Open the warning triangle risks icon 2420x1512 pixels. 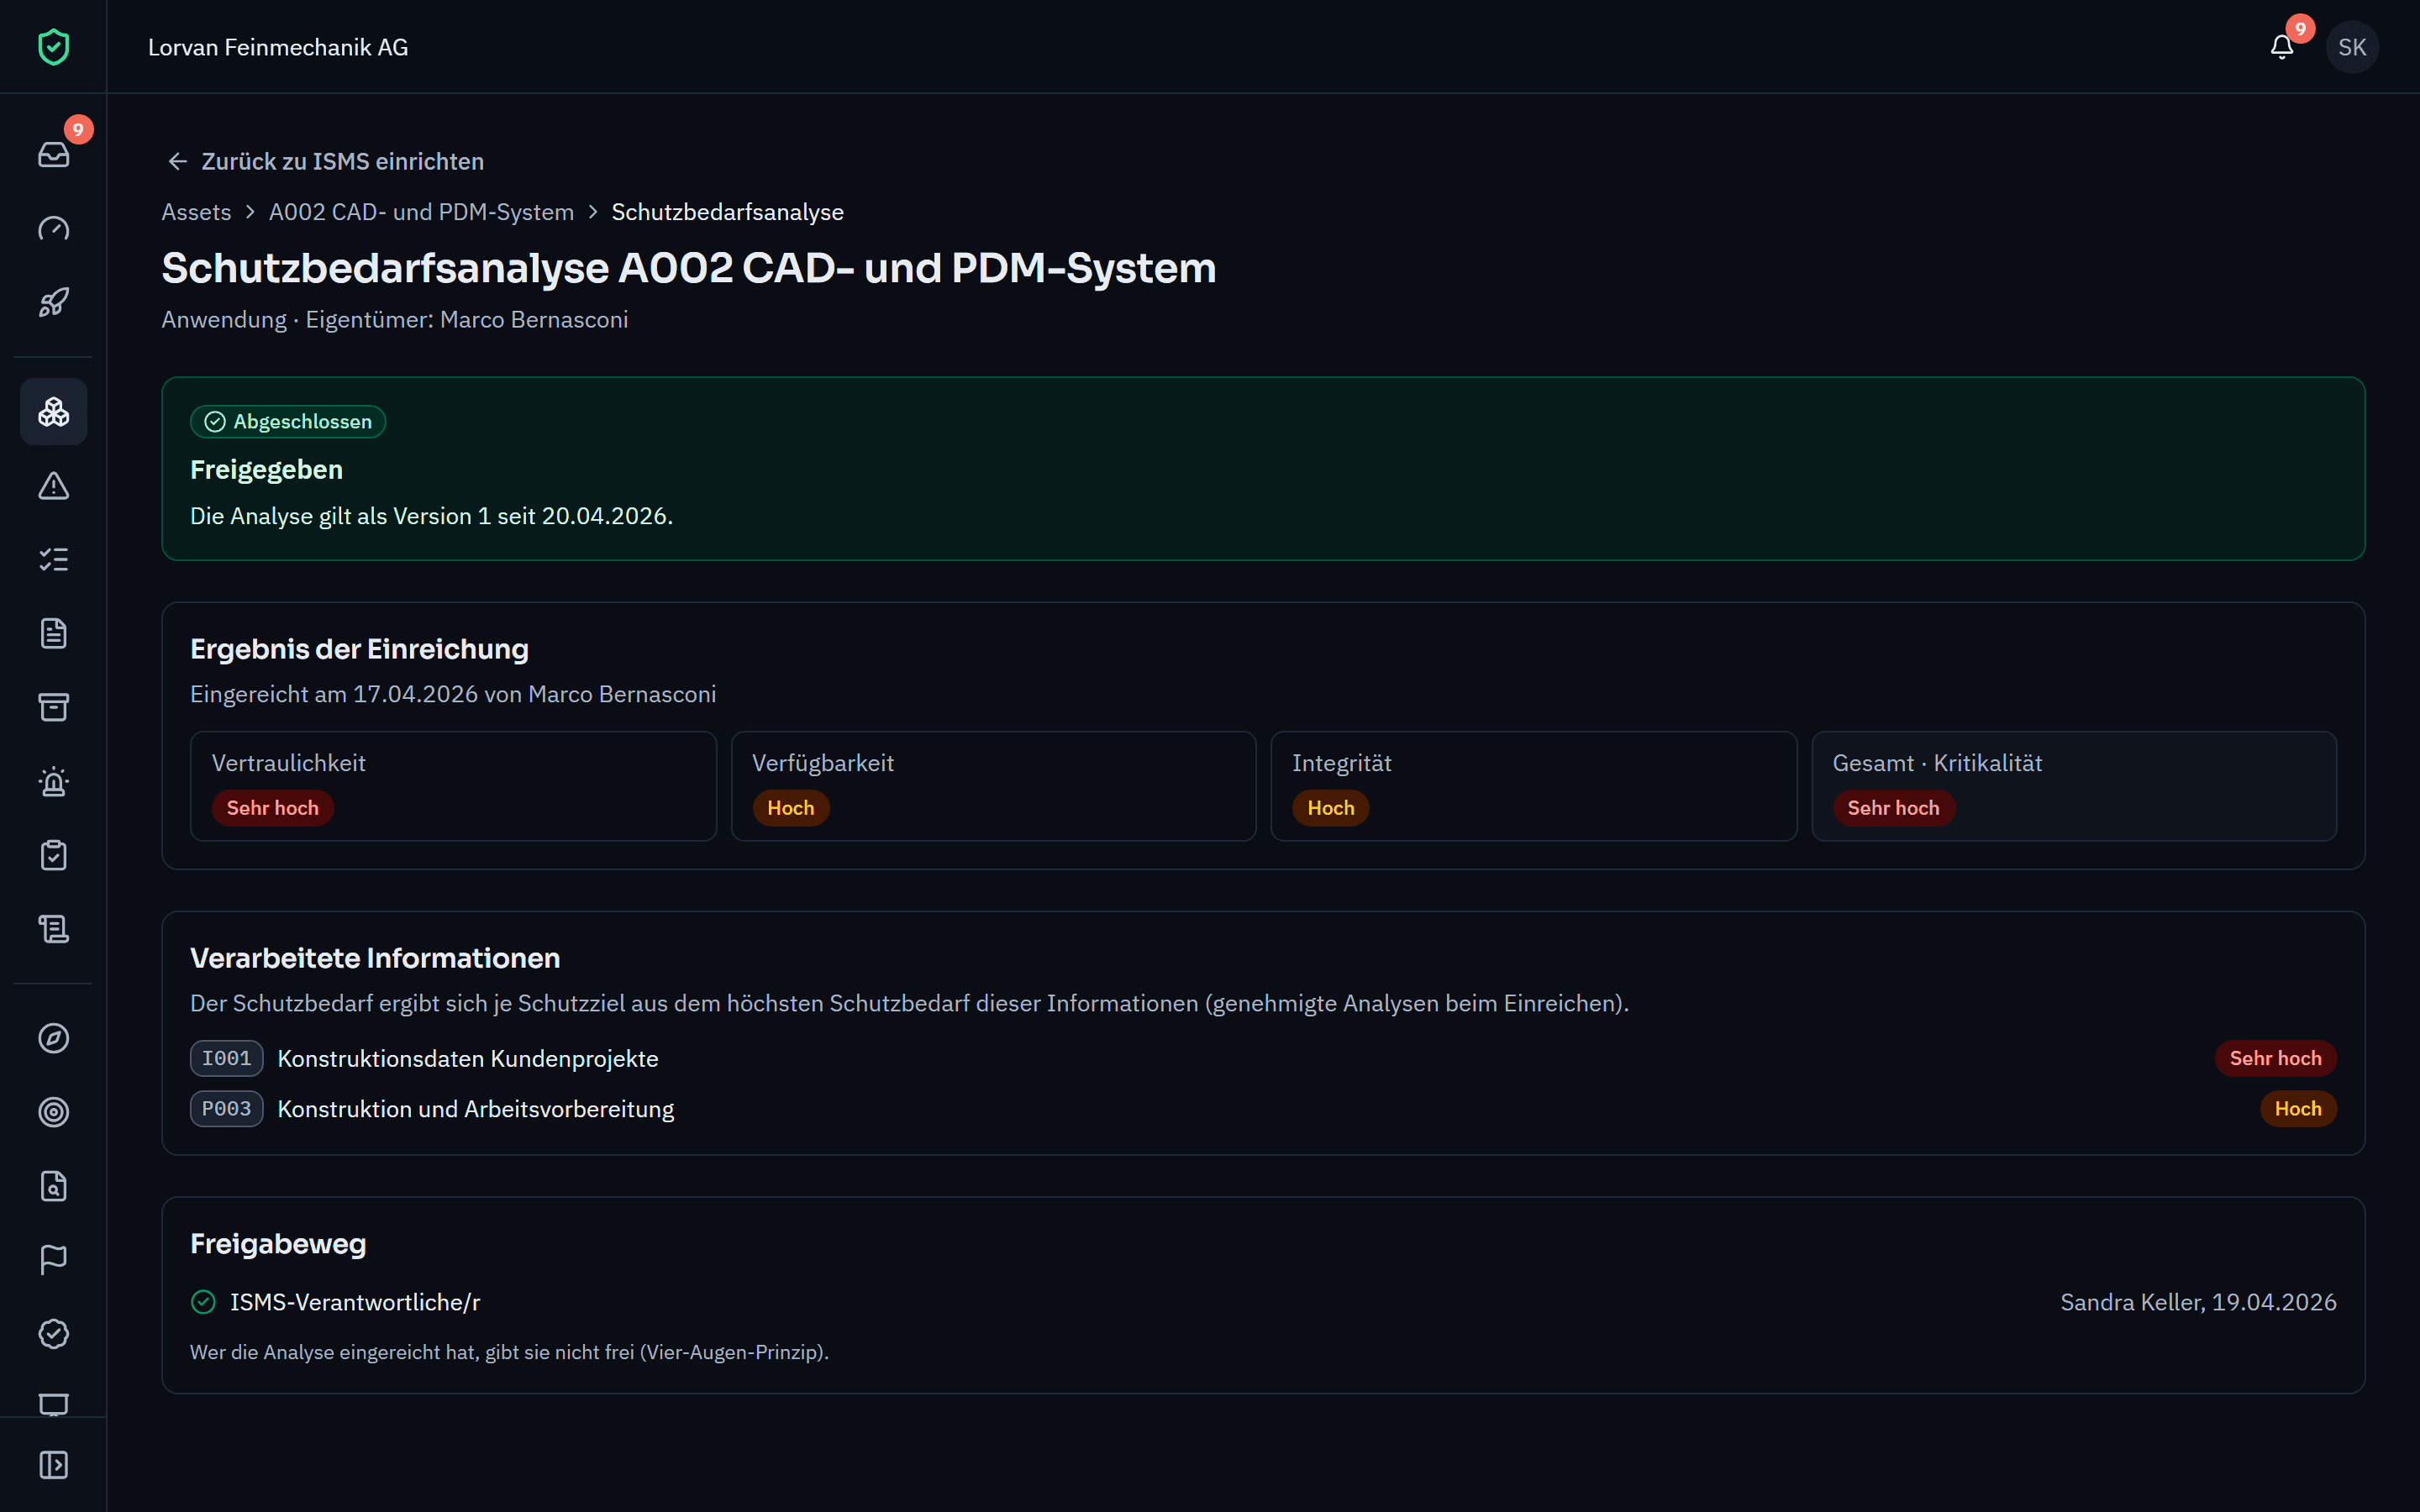(53, 485)
